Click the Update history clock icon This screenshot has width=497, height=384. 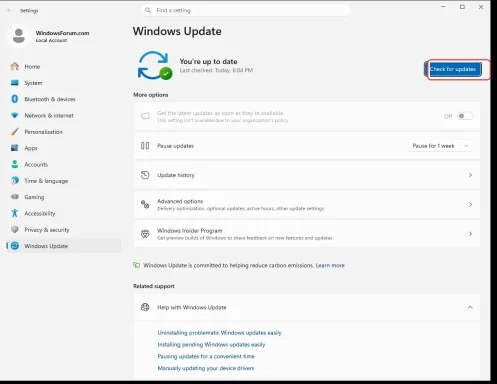(145, 175)
